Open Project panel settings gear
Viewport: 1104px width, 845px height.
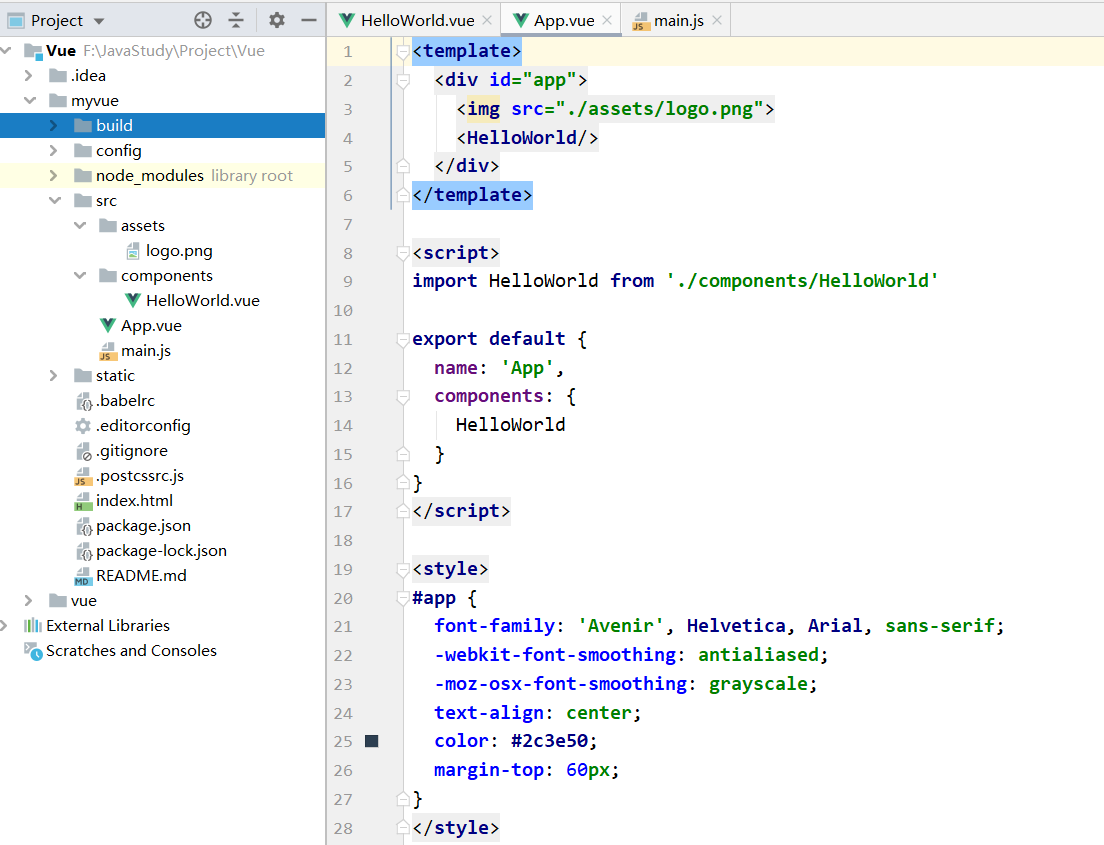277,20
